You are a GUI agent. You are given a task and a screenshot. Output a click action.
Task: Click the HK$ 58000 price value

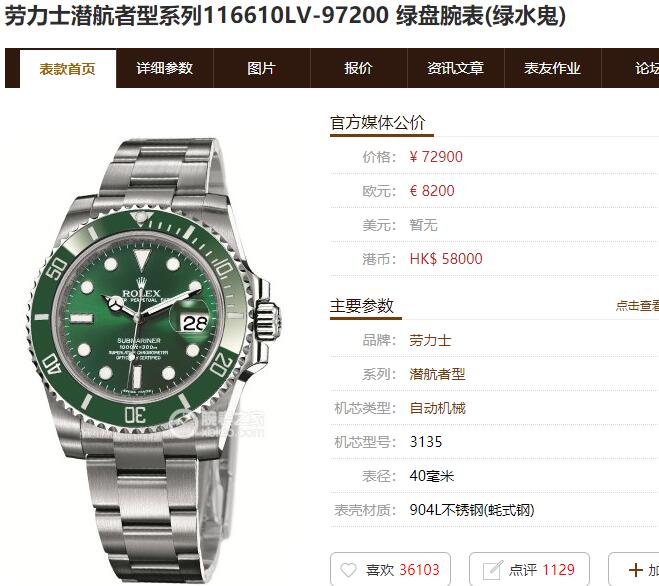tap(446, 259)
